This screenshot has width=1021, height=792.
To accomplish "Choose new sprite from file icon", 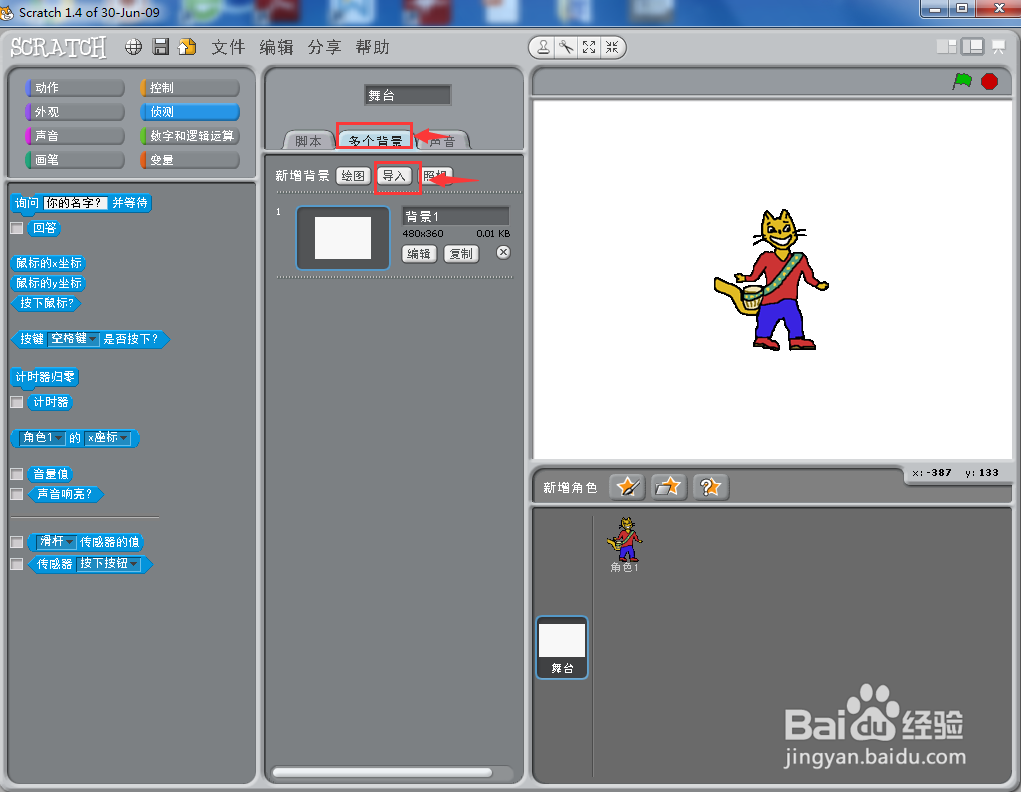I will pos(668,487).
